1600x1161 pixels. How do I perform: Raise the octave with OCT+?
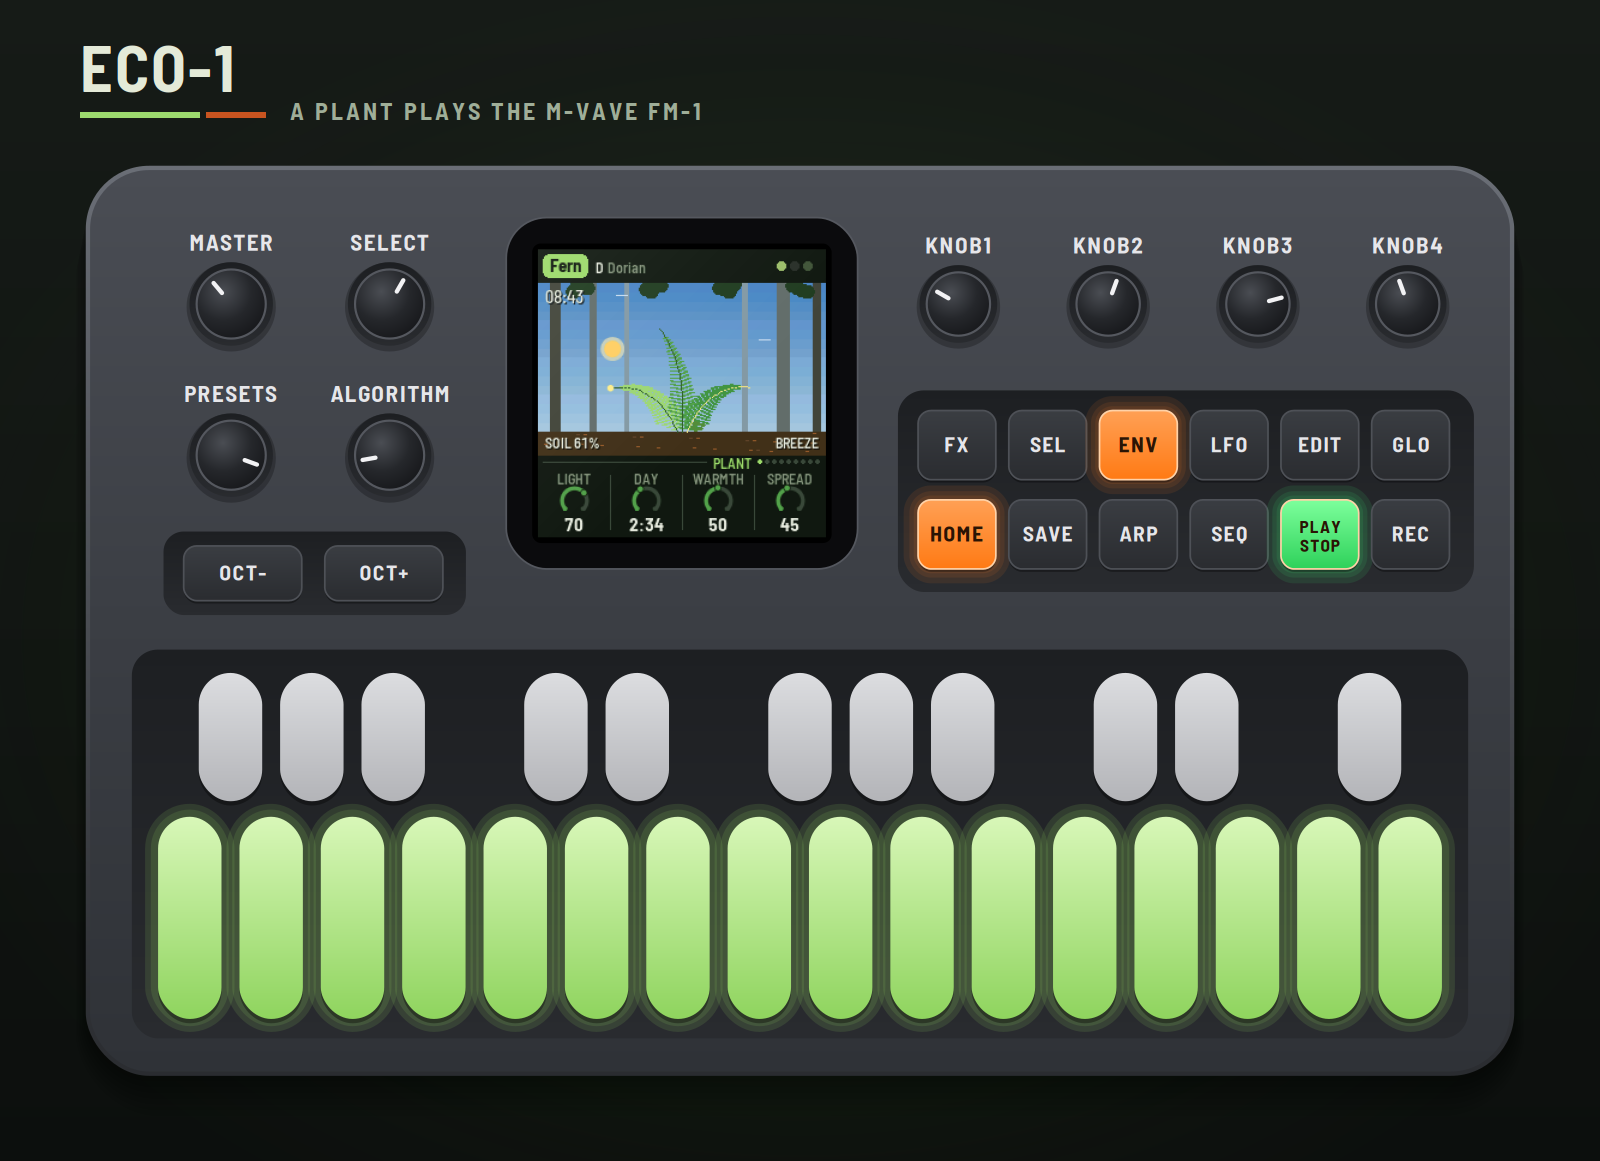[x=384, y=573]
